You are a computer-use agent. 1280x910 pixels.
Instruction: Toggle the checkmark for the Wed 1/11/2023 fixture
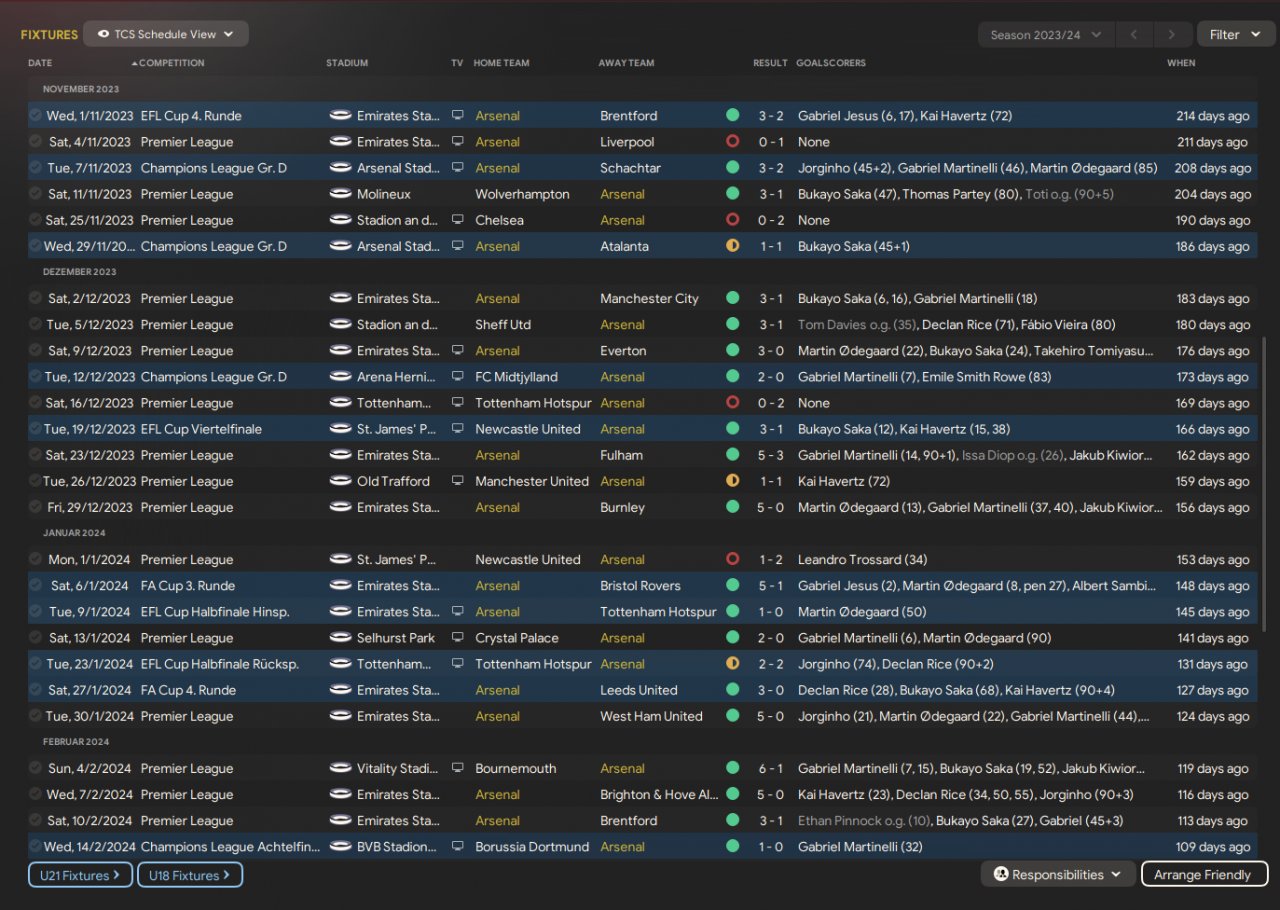36,116
